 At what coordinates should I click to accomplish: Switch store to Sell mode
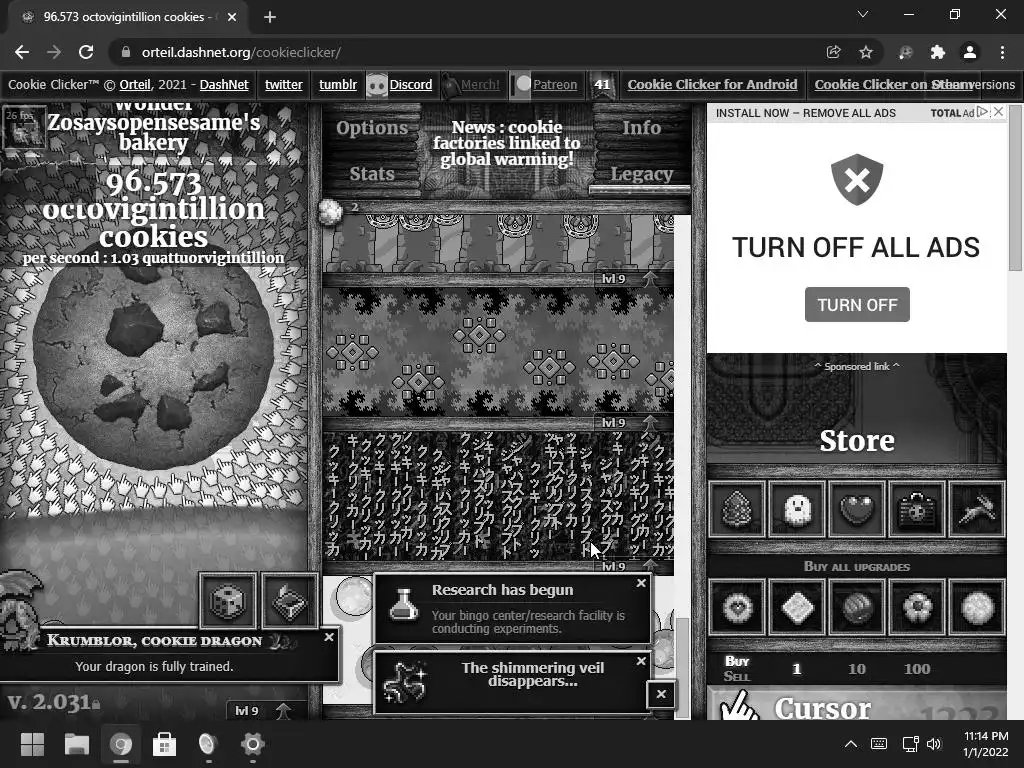pyautogui.click(x=737, y=676)
